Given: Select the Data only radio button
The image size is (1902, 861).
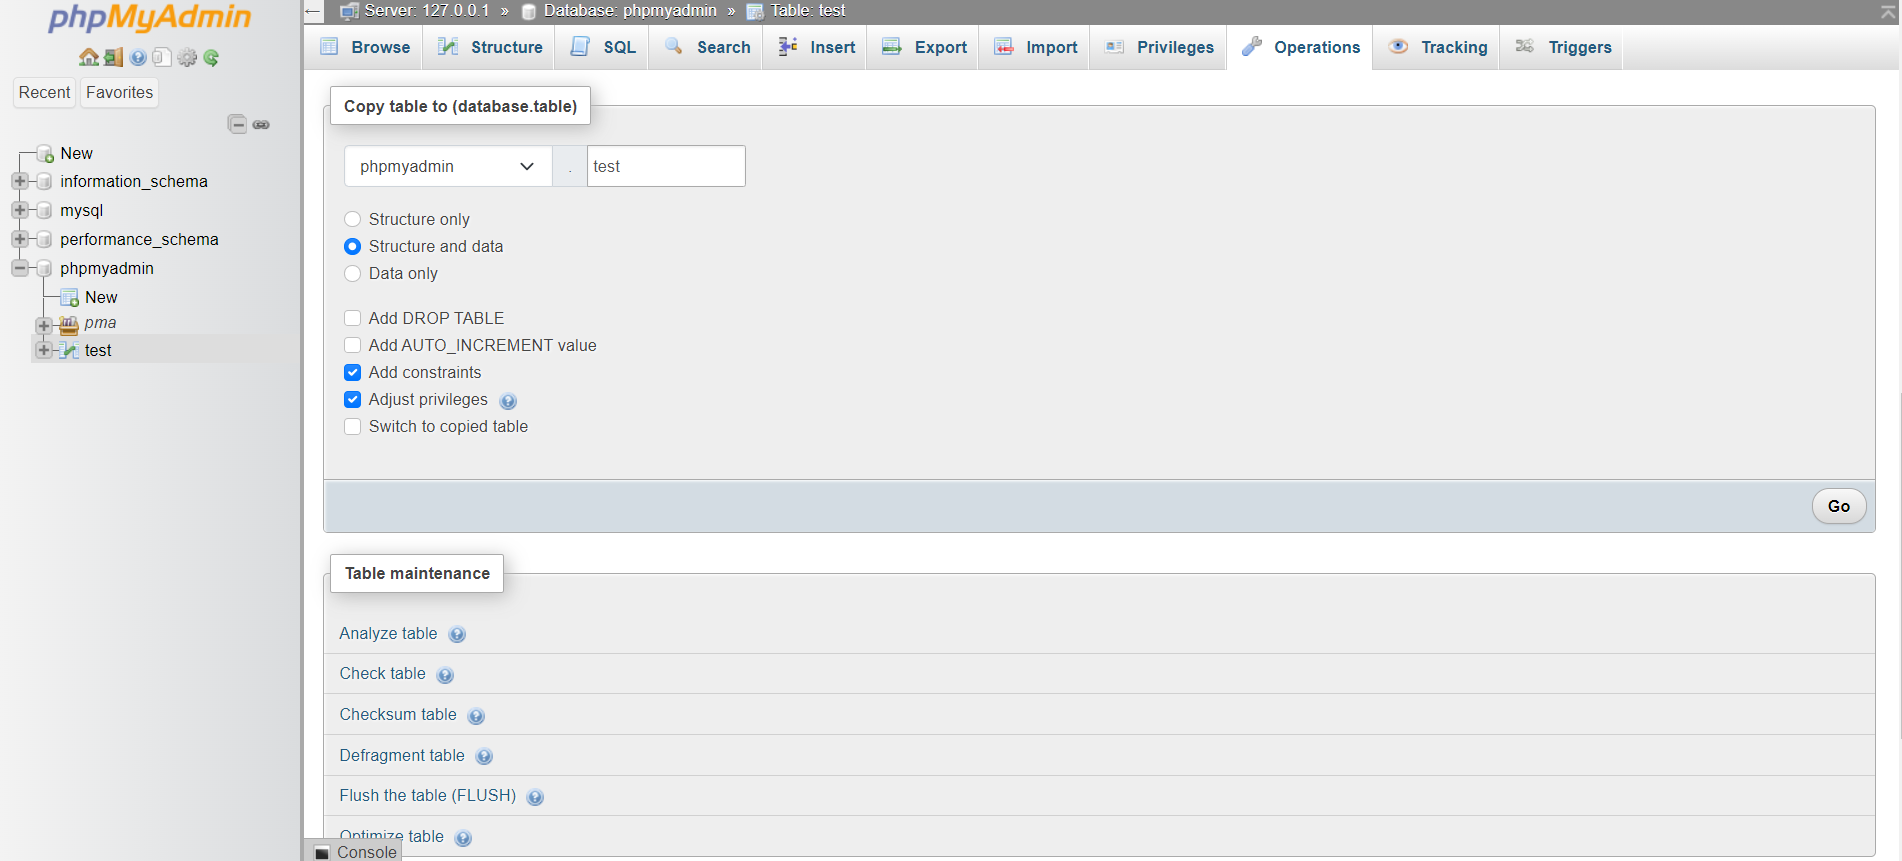Looking at the screenshot, I should point(352,273).
